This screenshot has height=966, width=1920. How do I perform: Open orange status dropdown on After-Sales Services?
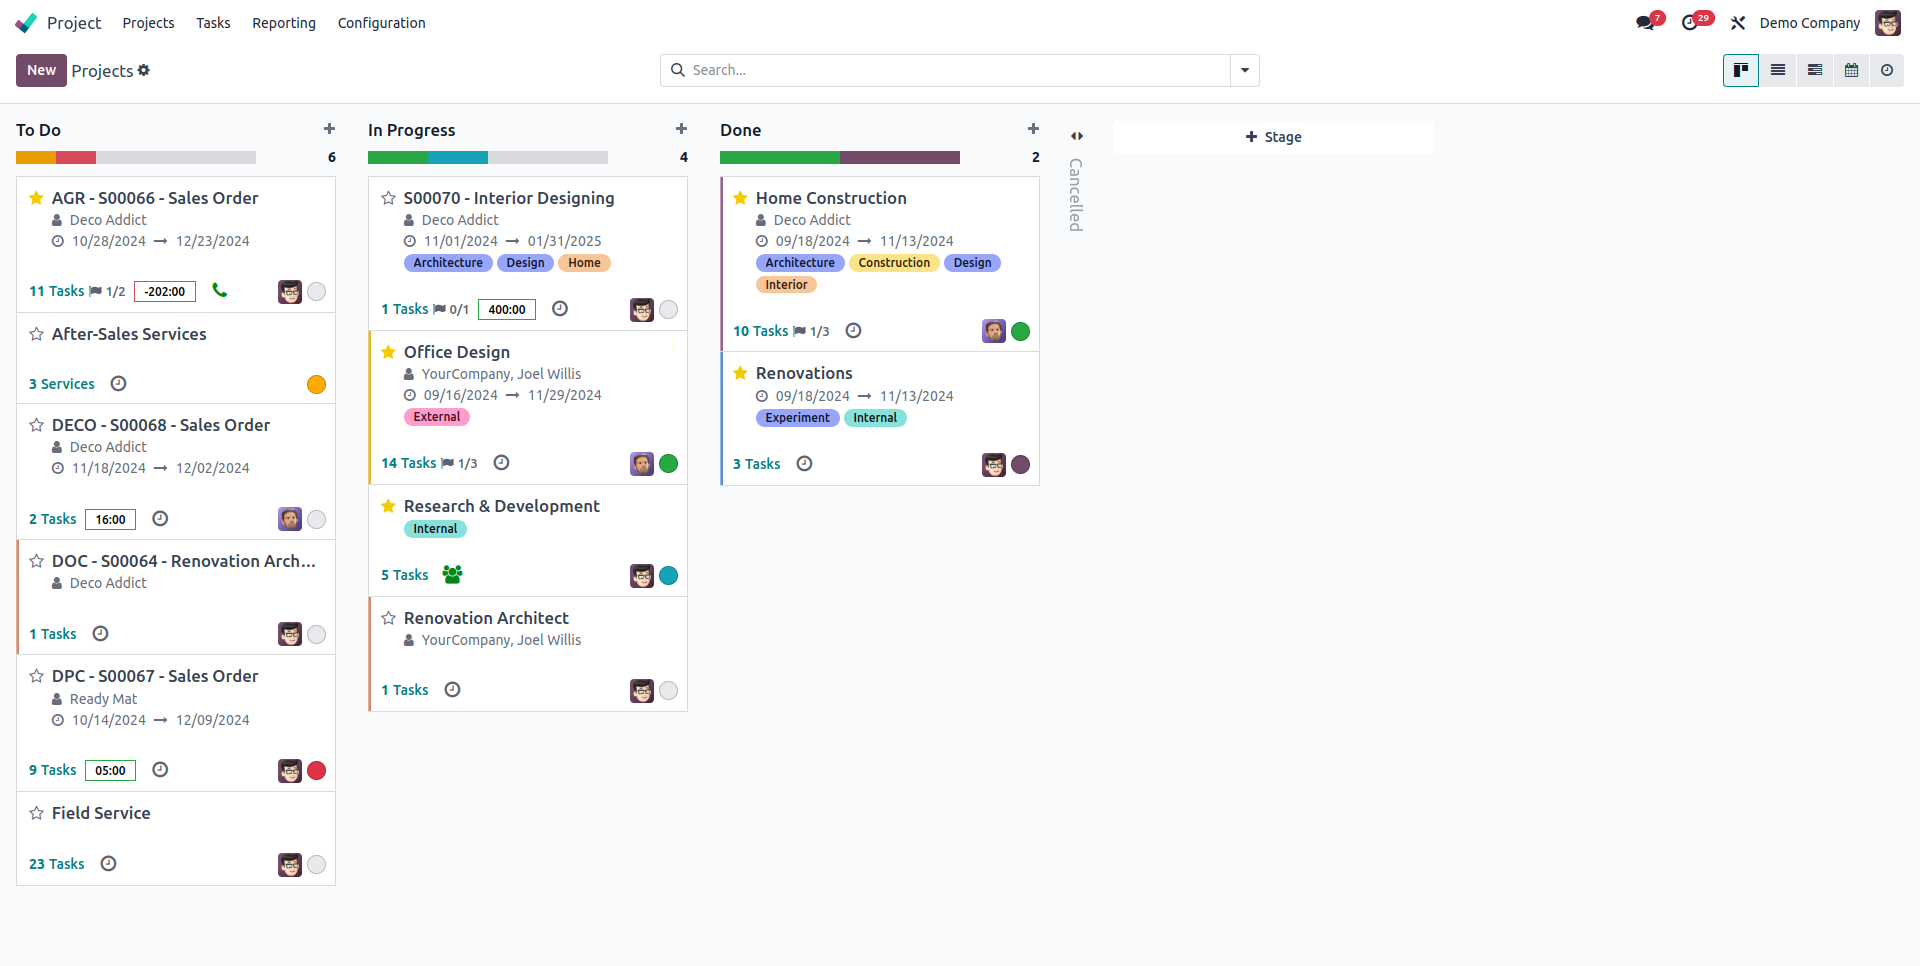click(317, 385)
